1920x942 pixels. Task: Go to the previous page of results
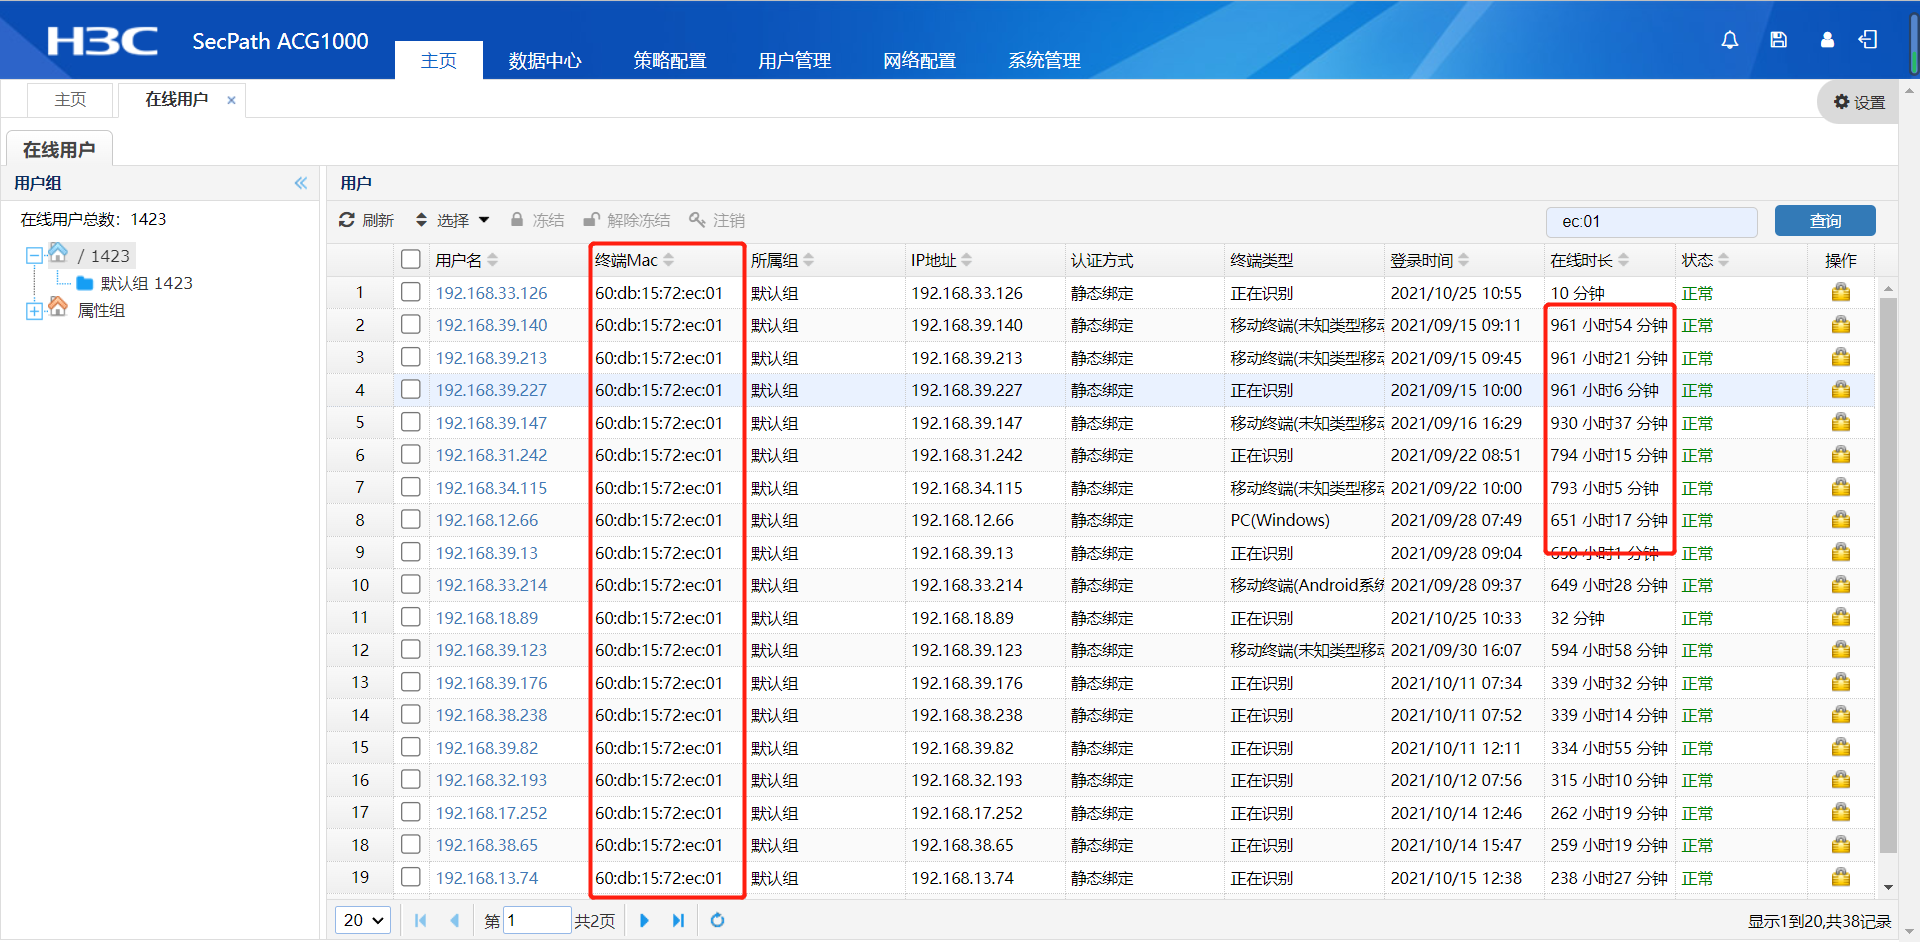455,920
